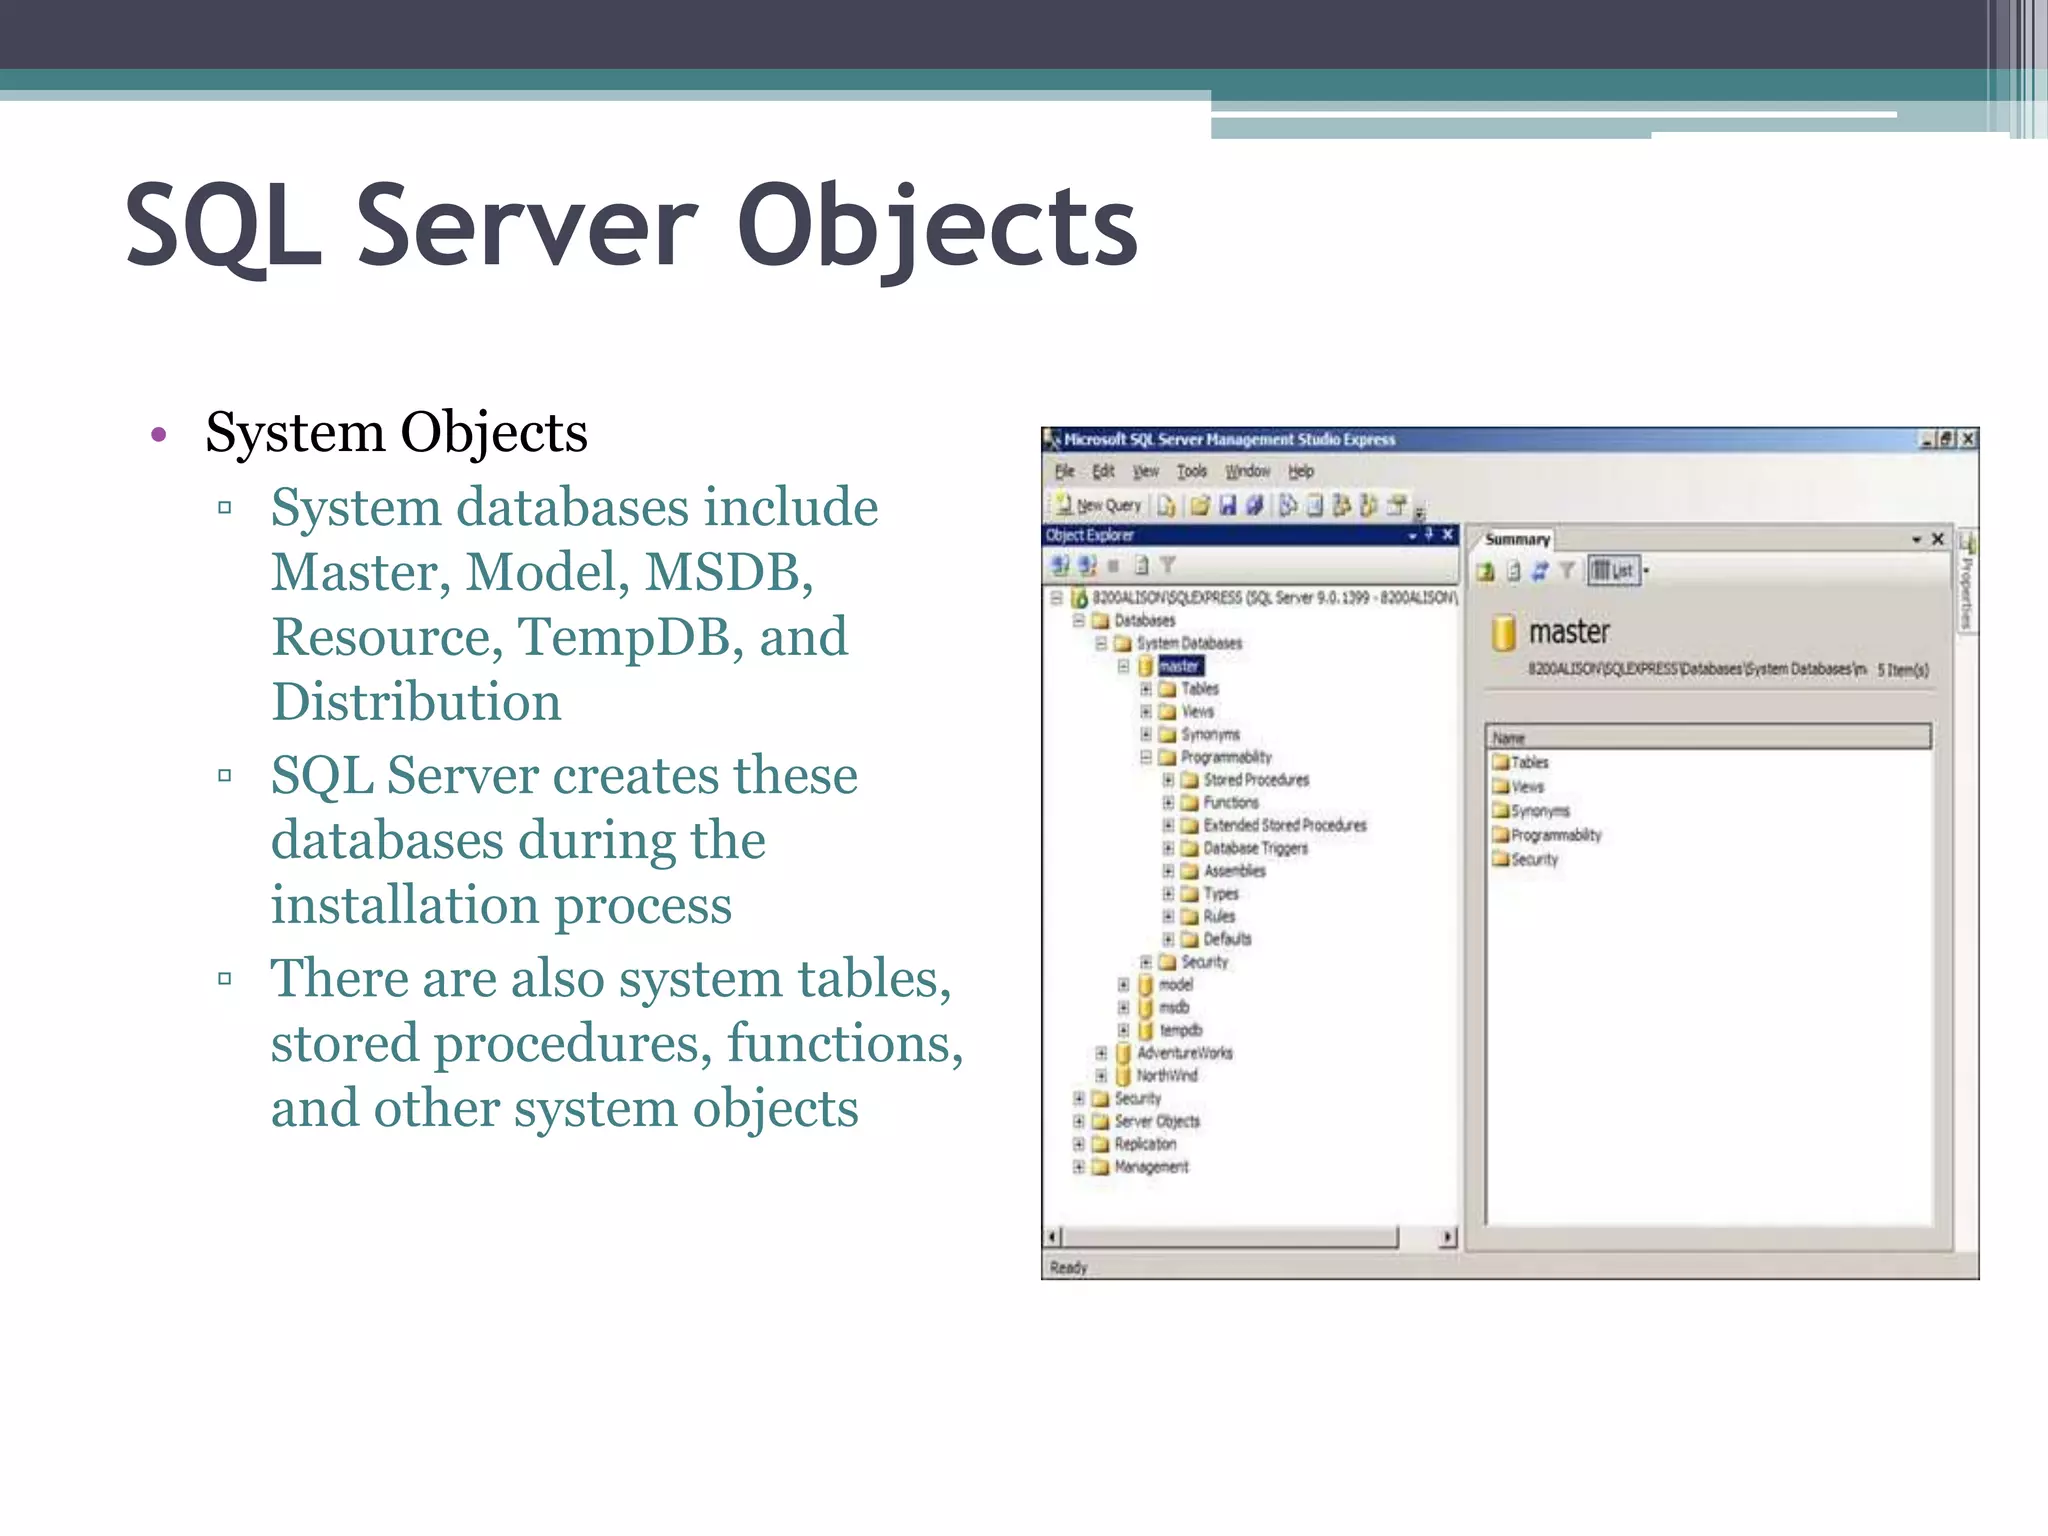Open the vertical Properties side tab
The image size is (2048, 1536).
point(1966,590)
